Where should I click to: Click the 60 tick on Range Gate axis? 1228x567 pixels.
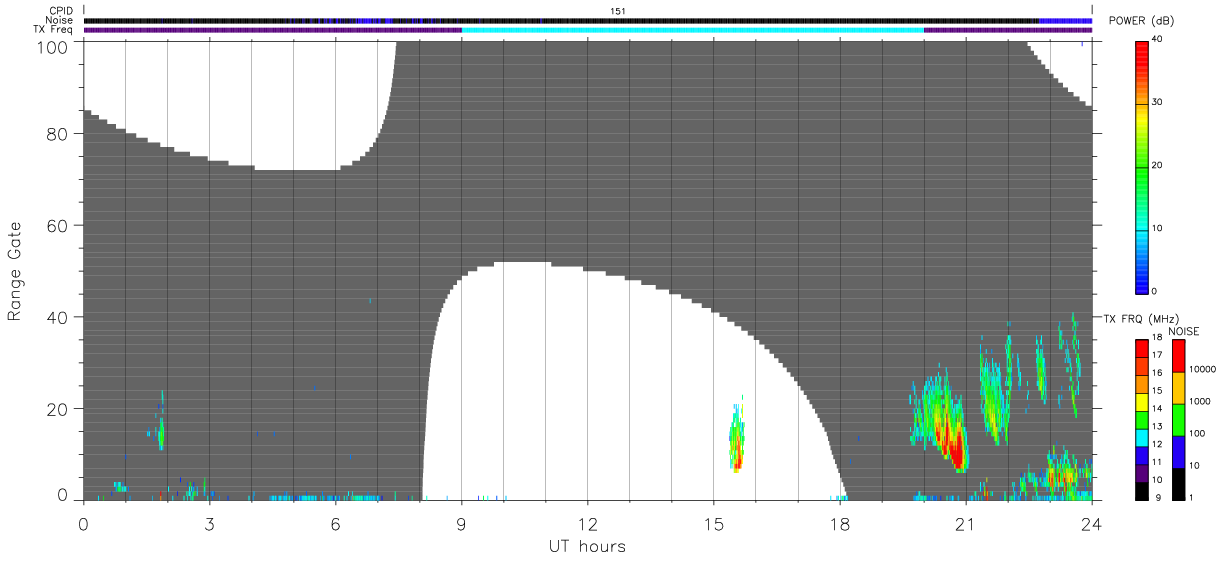(x=57, y=226)
